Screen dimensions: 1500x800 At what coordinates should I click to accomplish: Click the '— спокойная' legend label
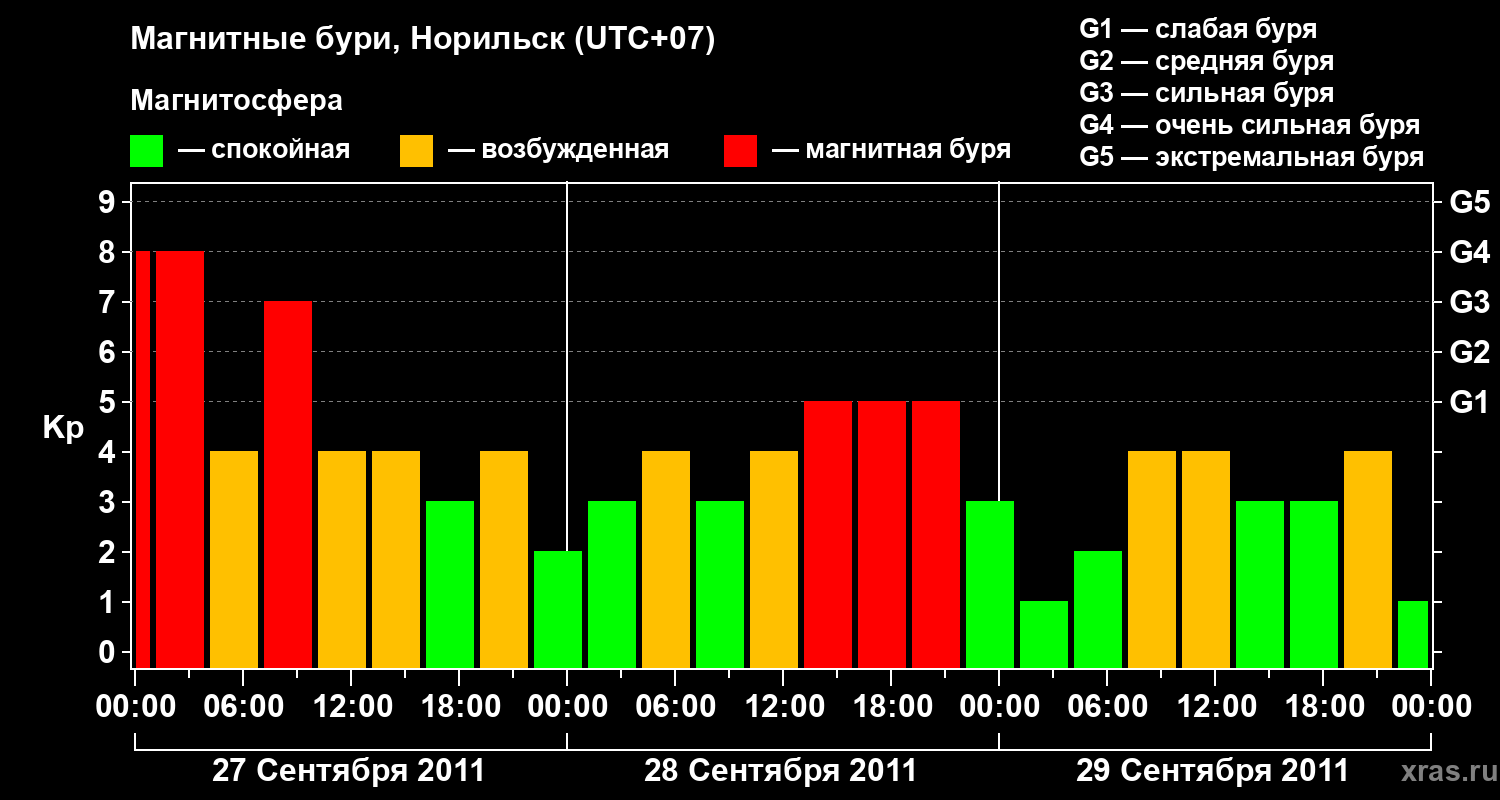[264, 150]
